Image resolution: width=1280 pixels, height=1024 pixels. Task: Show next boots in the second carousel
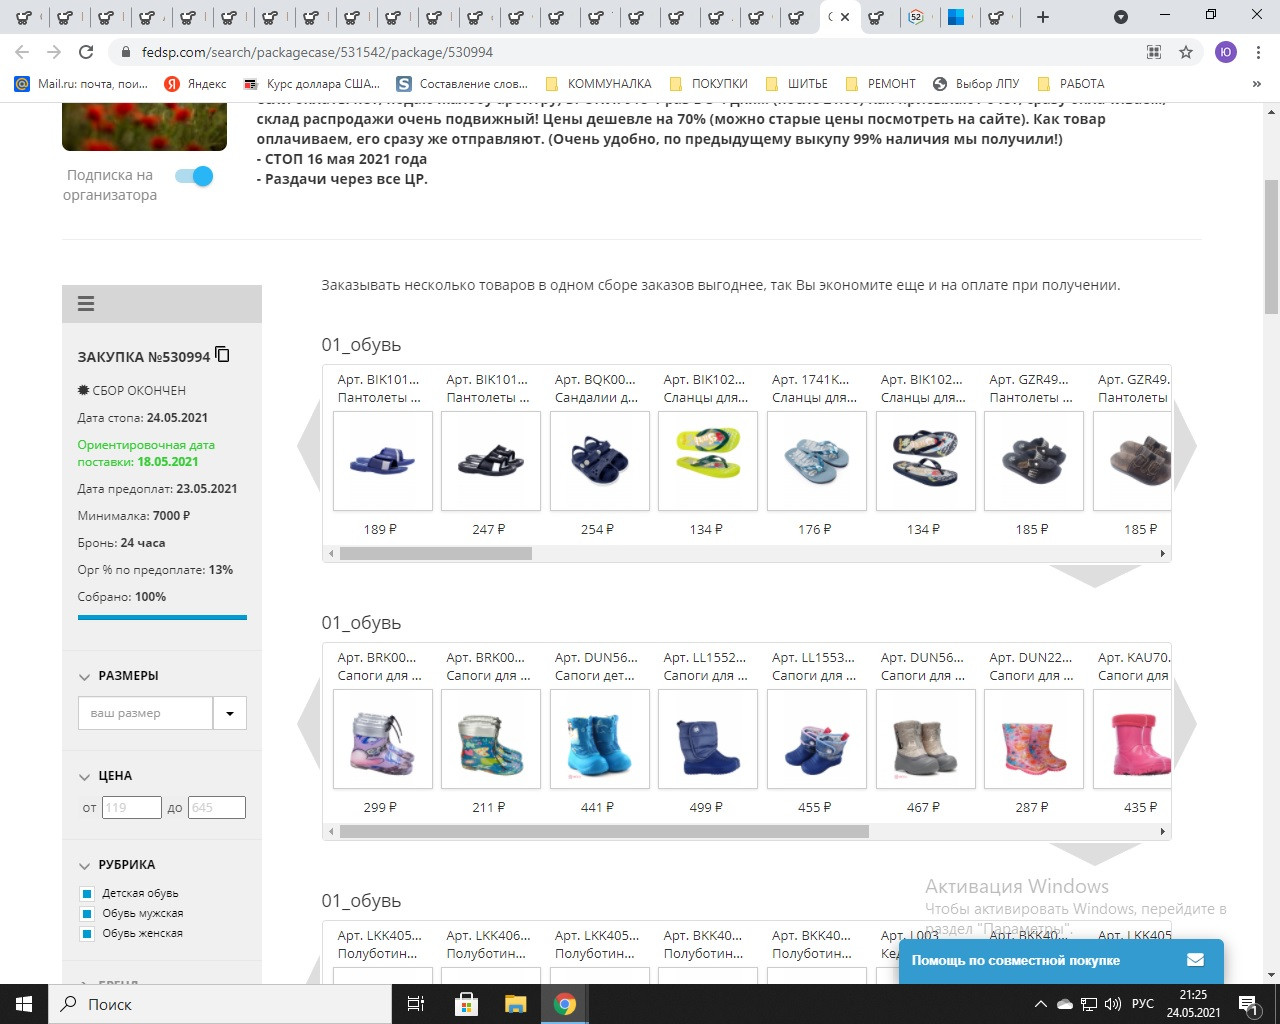coord(1184,723)
